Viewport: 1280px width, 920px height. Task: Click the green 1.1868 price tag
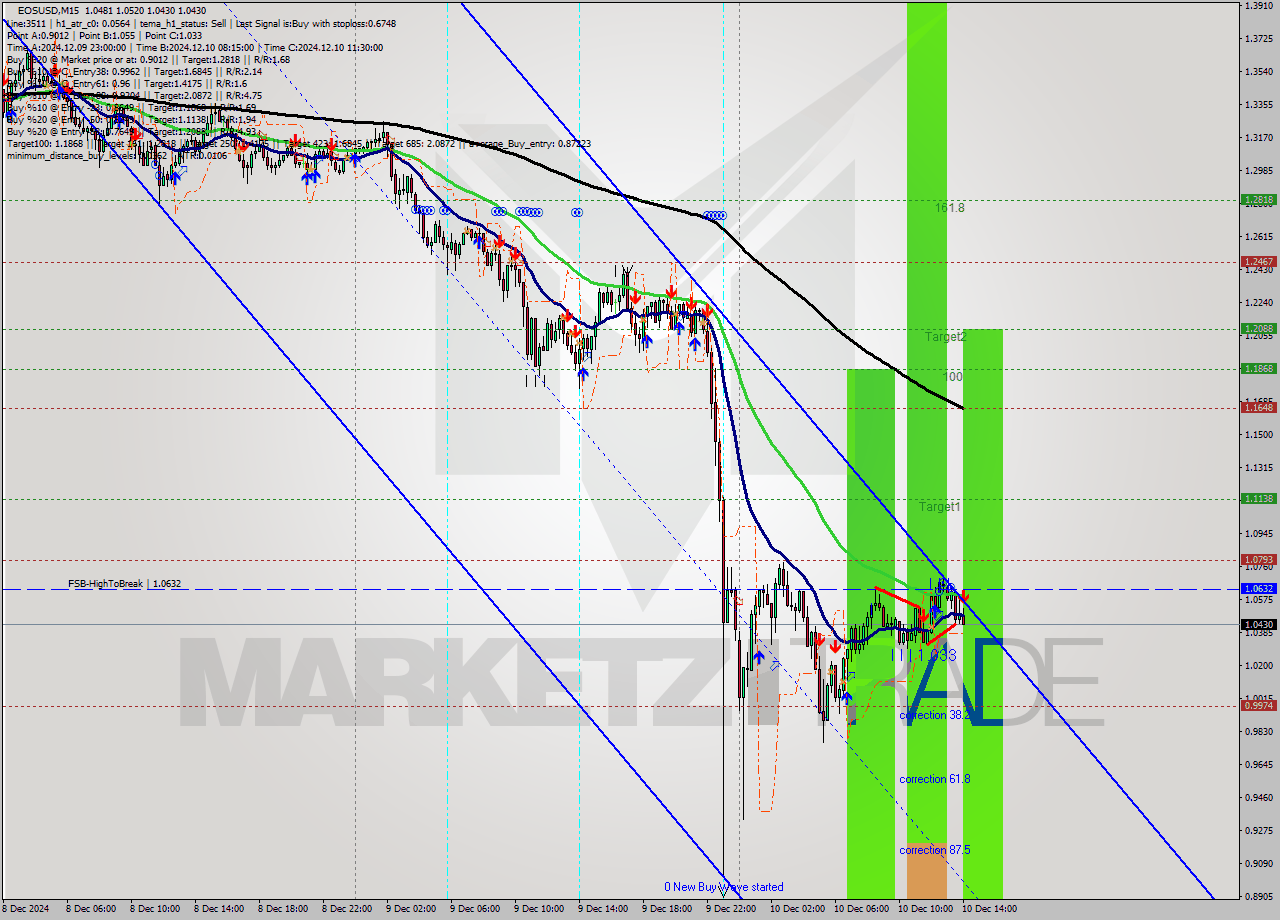pyautogui.click(x=1258, y=369)
